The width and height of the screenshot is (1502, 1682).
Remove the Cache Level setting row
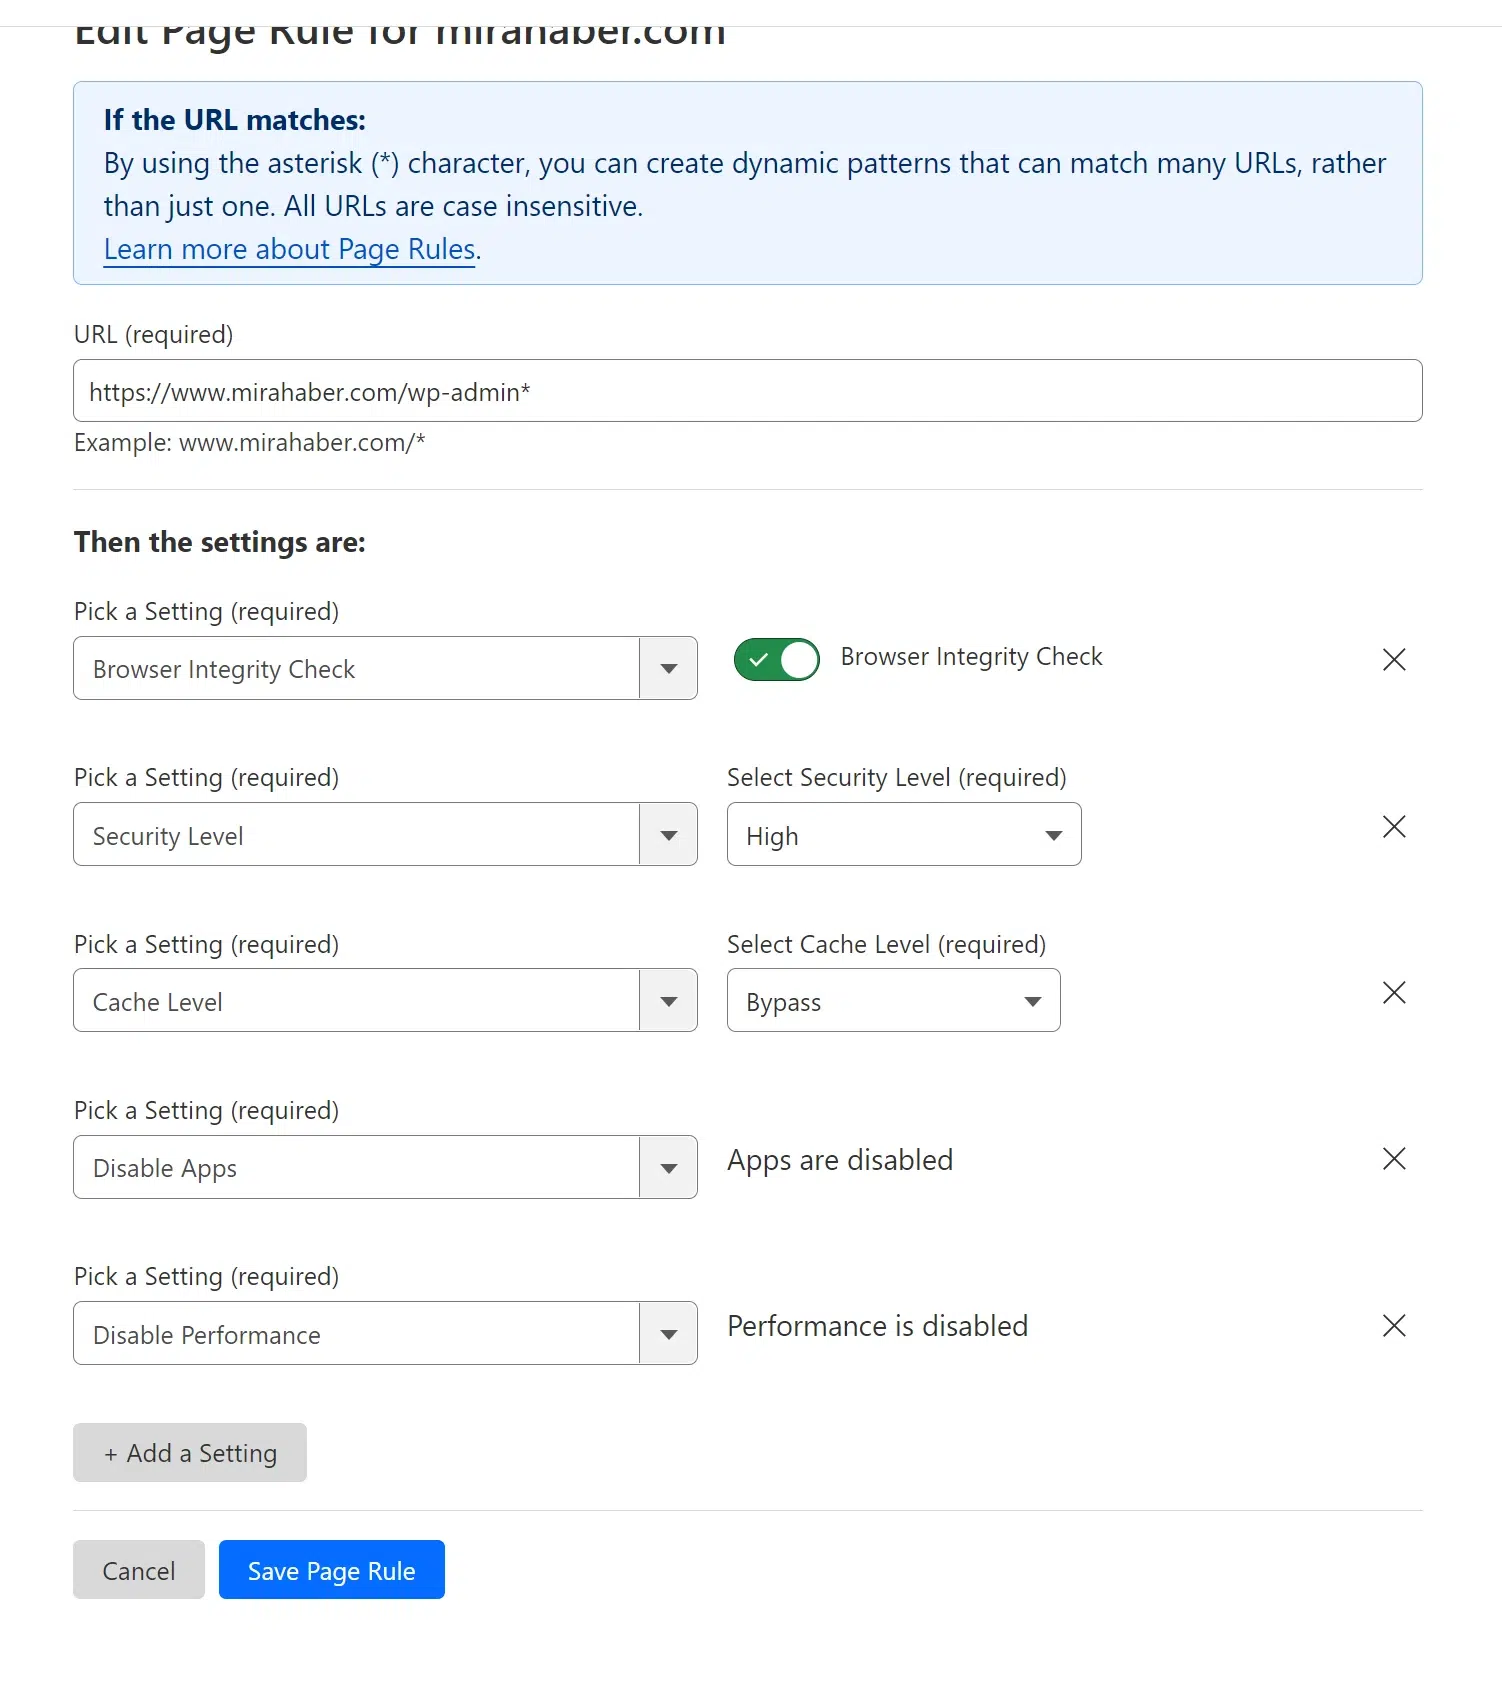pos(1394,993)
